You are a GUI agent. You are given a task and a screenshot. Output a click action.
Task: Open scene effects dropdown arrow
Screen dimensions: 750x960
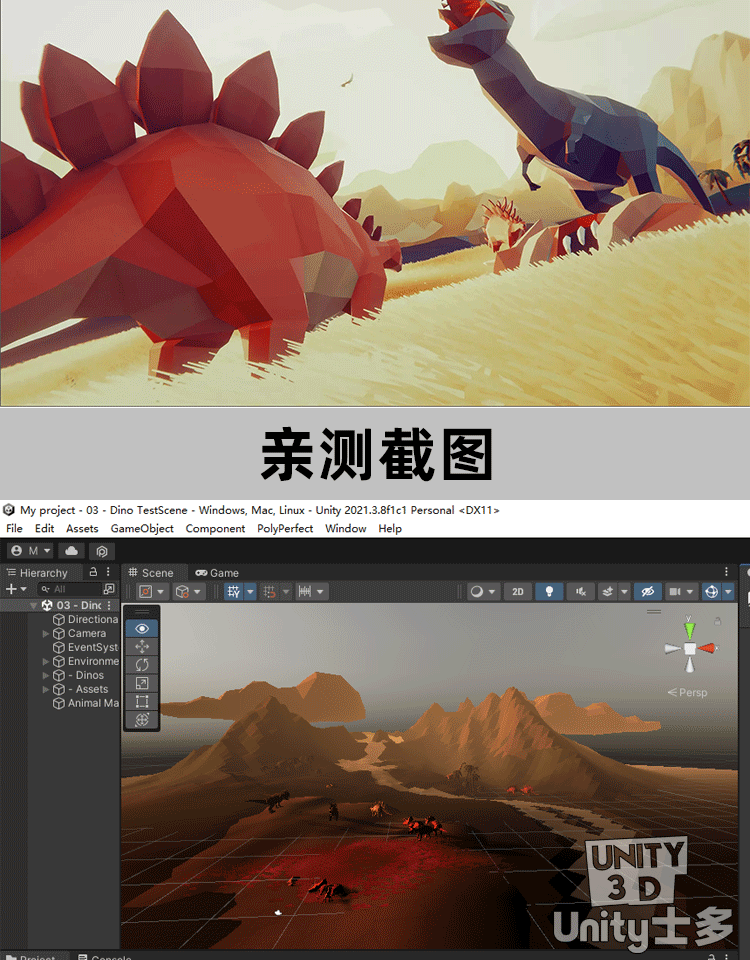[624, 591]
